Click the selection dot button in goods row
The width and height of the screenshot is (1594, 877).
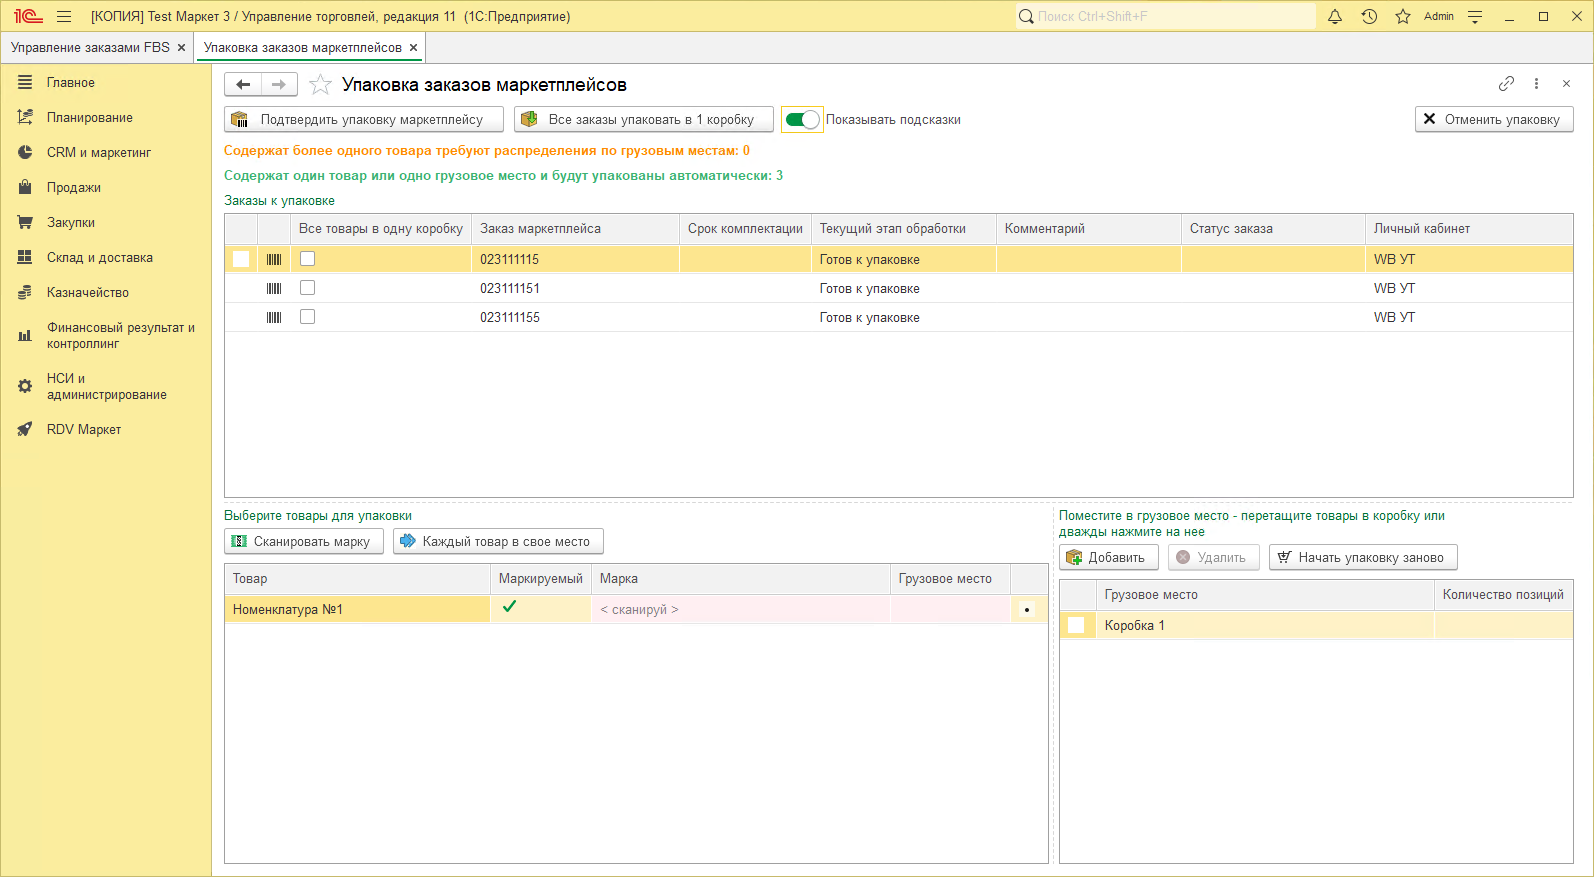click(1027, 610)
